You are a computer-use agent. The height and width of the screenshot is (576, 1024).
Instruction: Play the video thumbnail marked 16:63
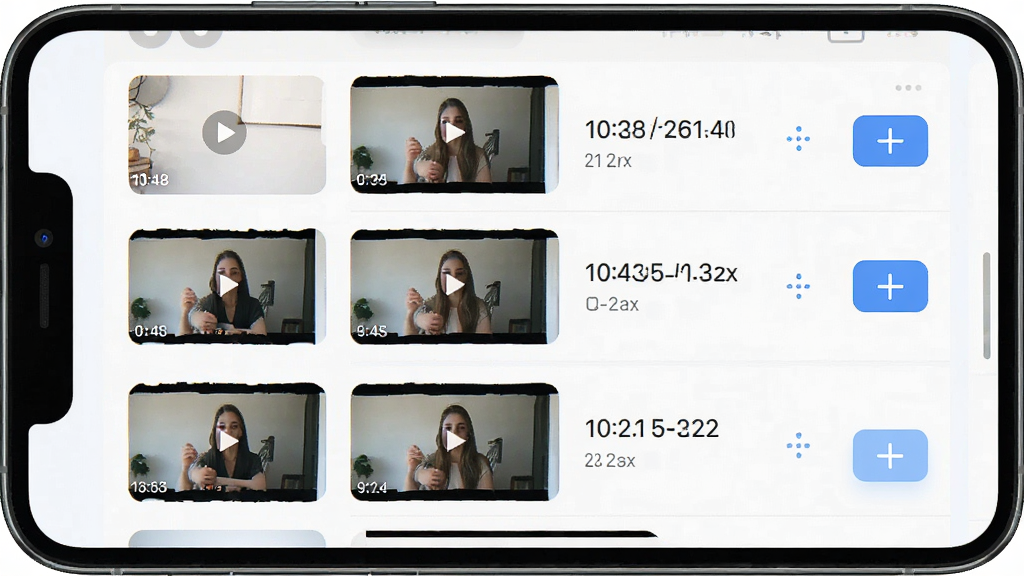point(227,441)
